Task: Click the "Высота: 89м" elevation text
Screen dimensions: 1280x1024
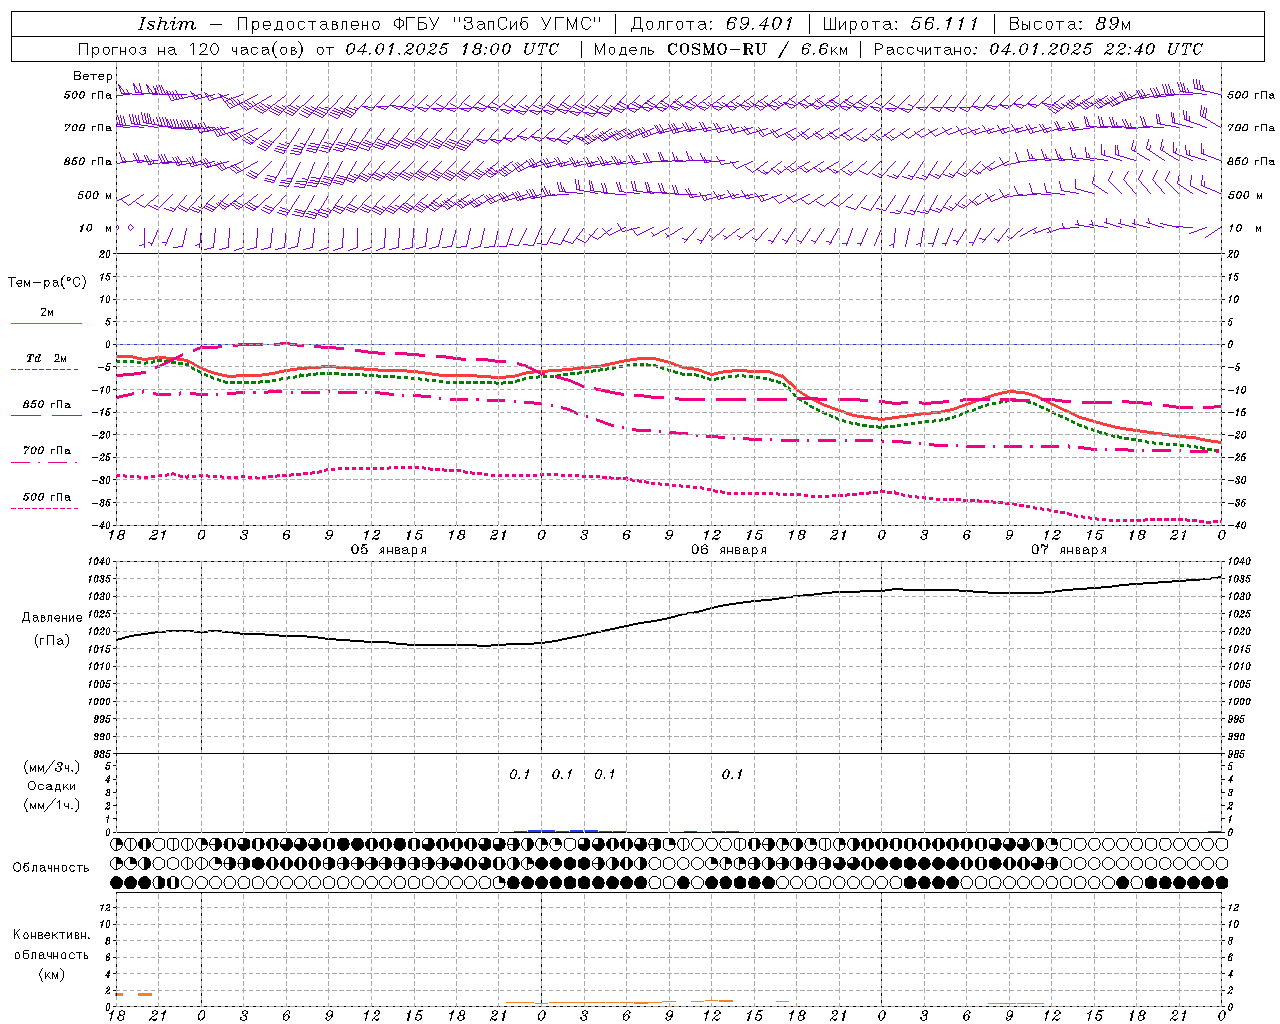Action: coord(1069,24)
